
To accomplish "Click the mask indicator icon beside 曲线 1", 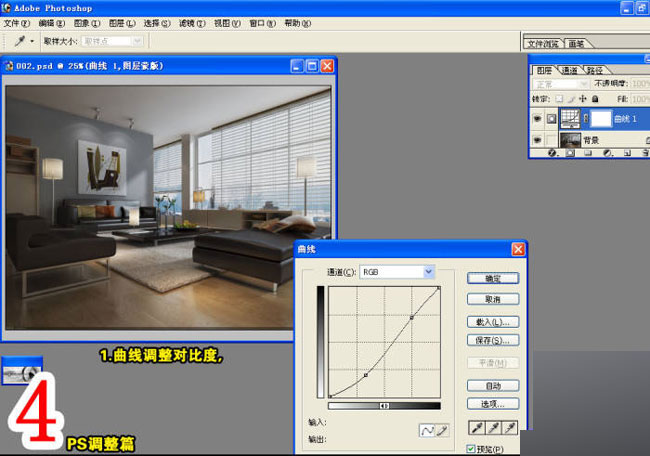I will pyautogui.click(x=551, y=119).
